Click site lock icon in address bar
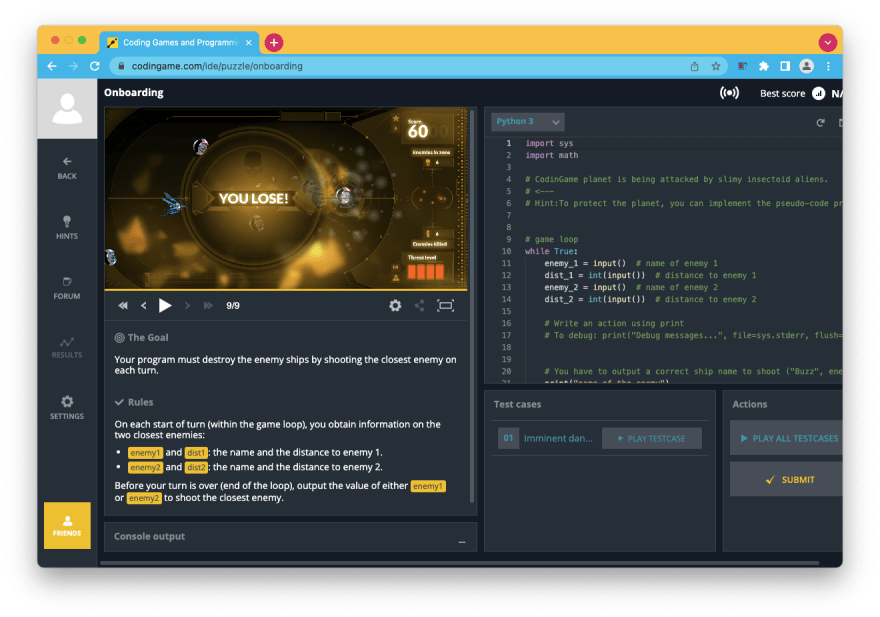This screenshot has width=880, height=617. click(x=121, y=66)
